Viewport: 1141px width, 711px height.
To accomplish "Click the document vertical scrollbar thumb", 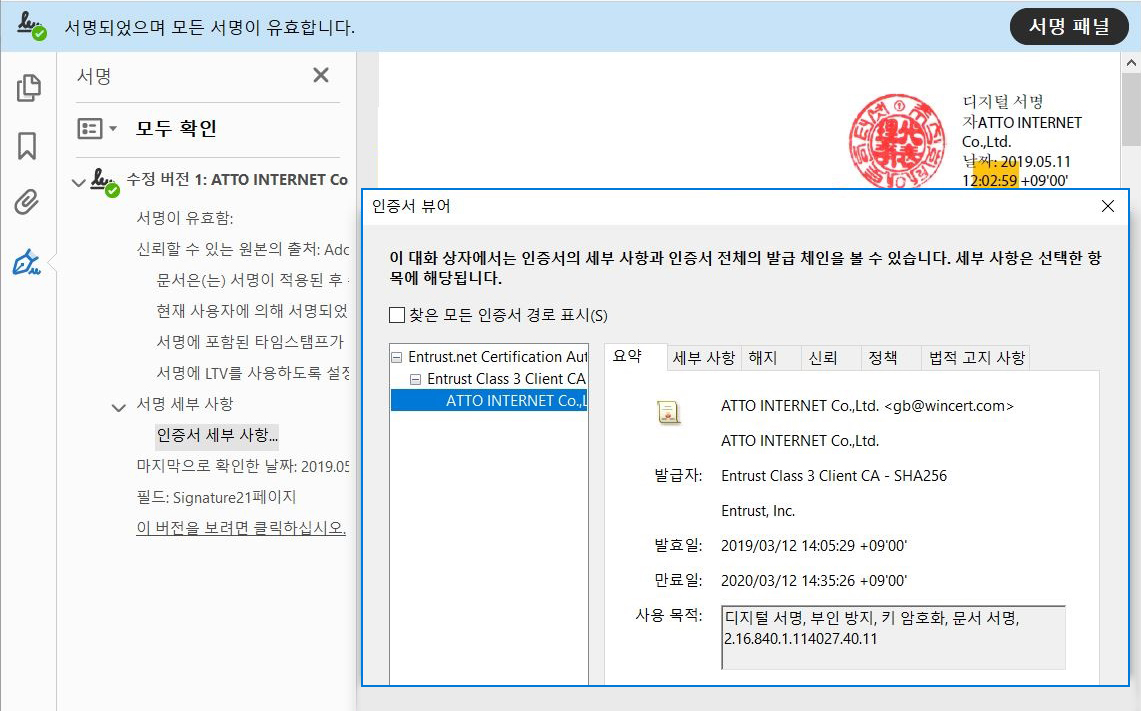I will [1131, 109].
